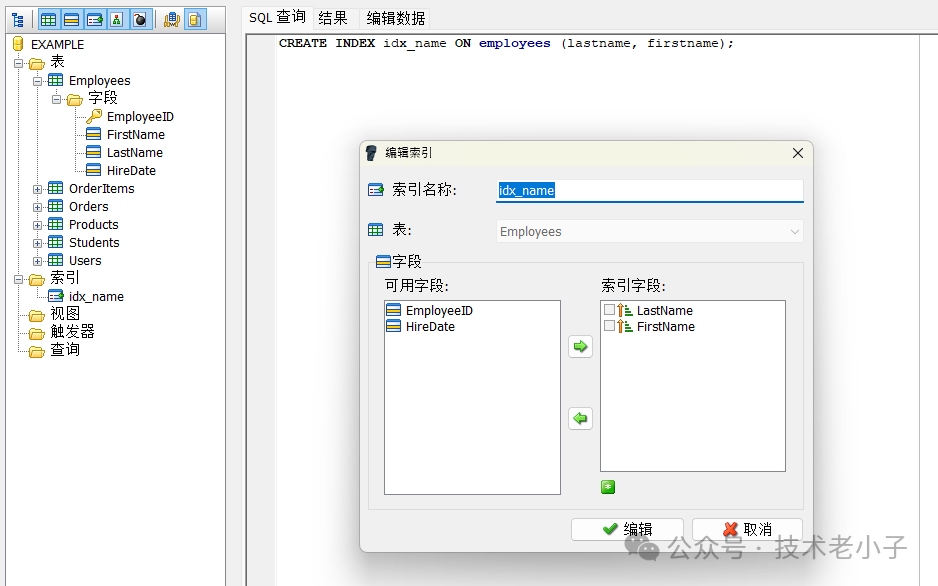Expand the Products table node
Viewport: 938px width, 586px height.
pos(38,225)
